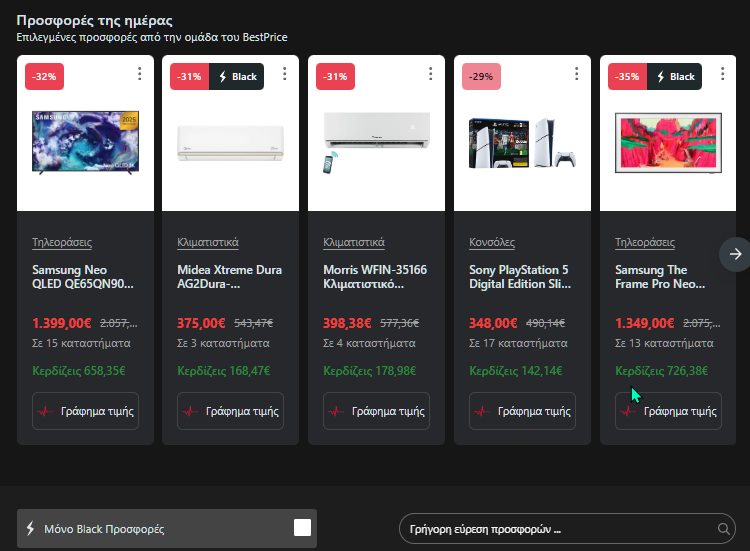Click the Σε 15 καταστήματα text
Screen dimensions: 750x551
(x=81, y=343)
